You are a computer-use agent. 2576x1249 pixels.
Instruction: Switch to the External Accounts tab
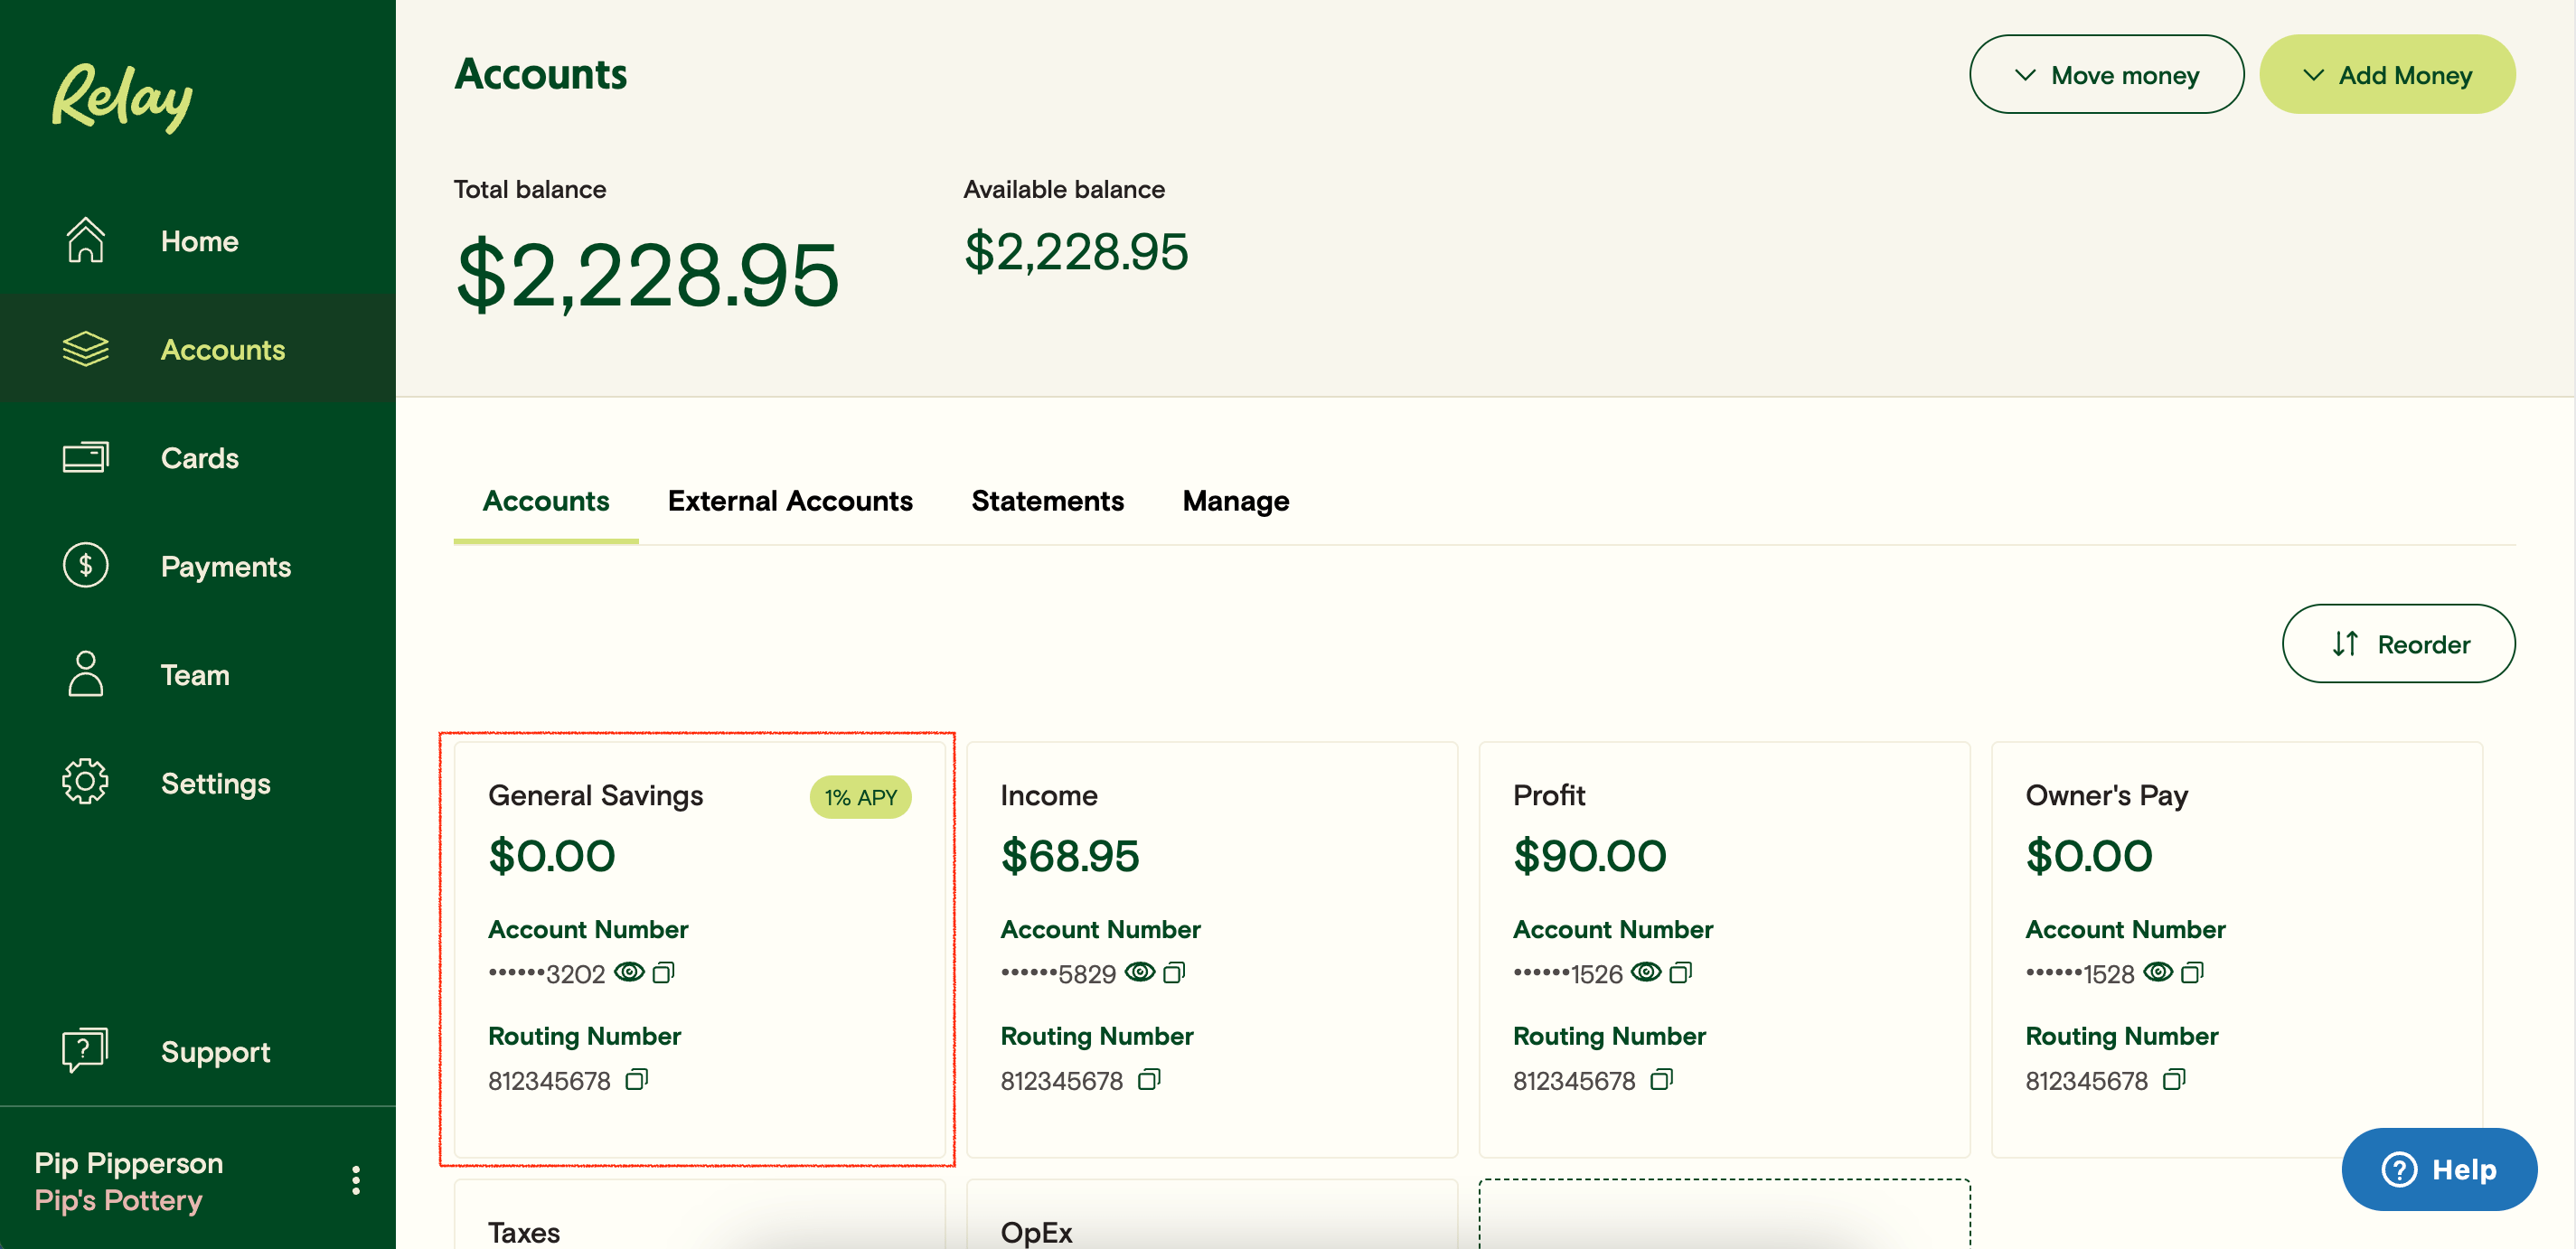(x=790, y=501)
